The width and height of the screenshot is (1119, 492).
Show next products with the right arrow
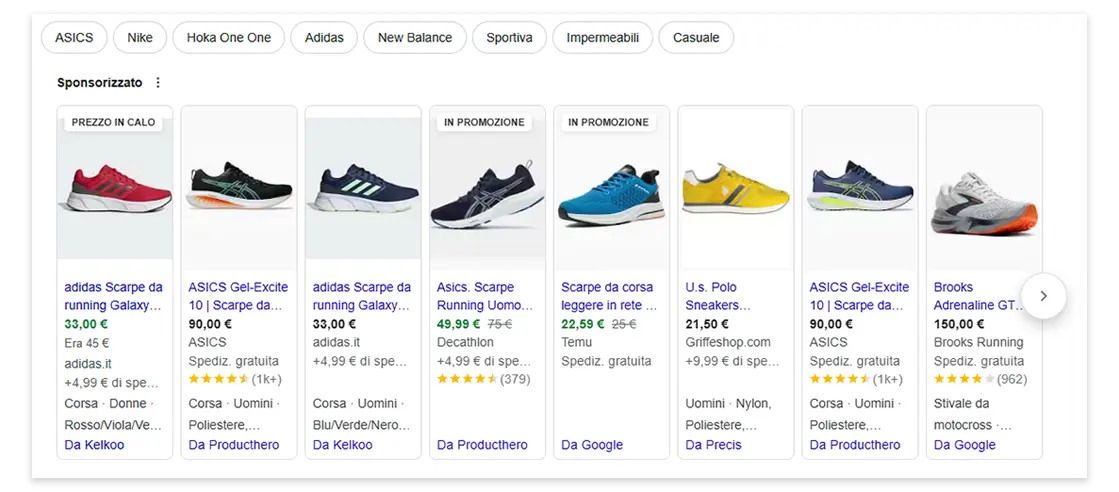(1043, 296)
